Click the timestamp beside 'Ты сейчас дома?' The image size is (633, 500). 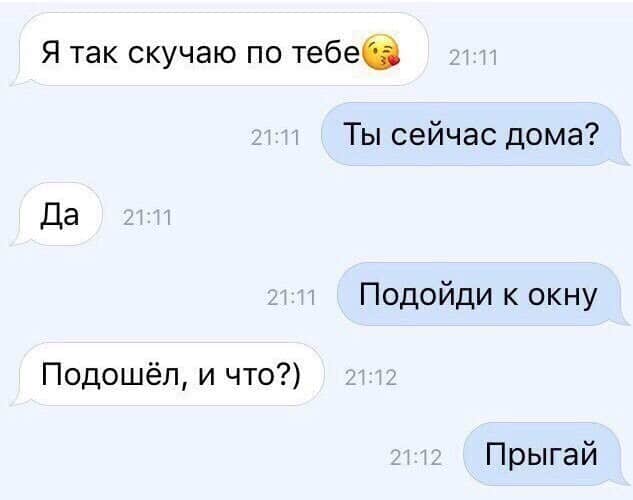pos(276,138)
